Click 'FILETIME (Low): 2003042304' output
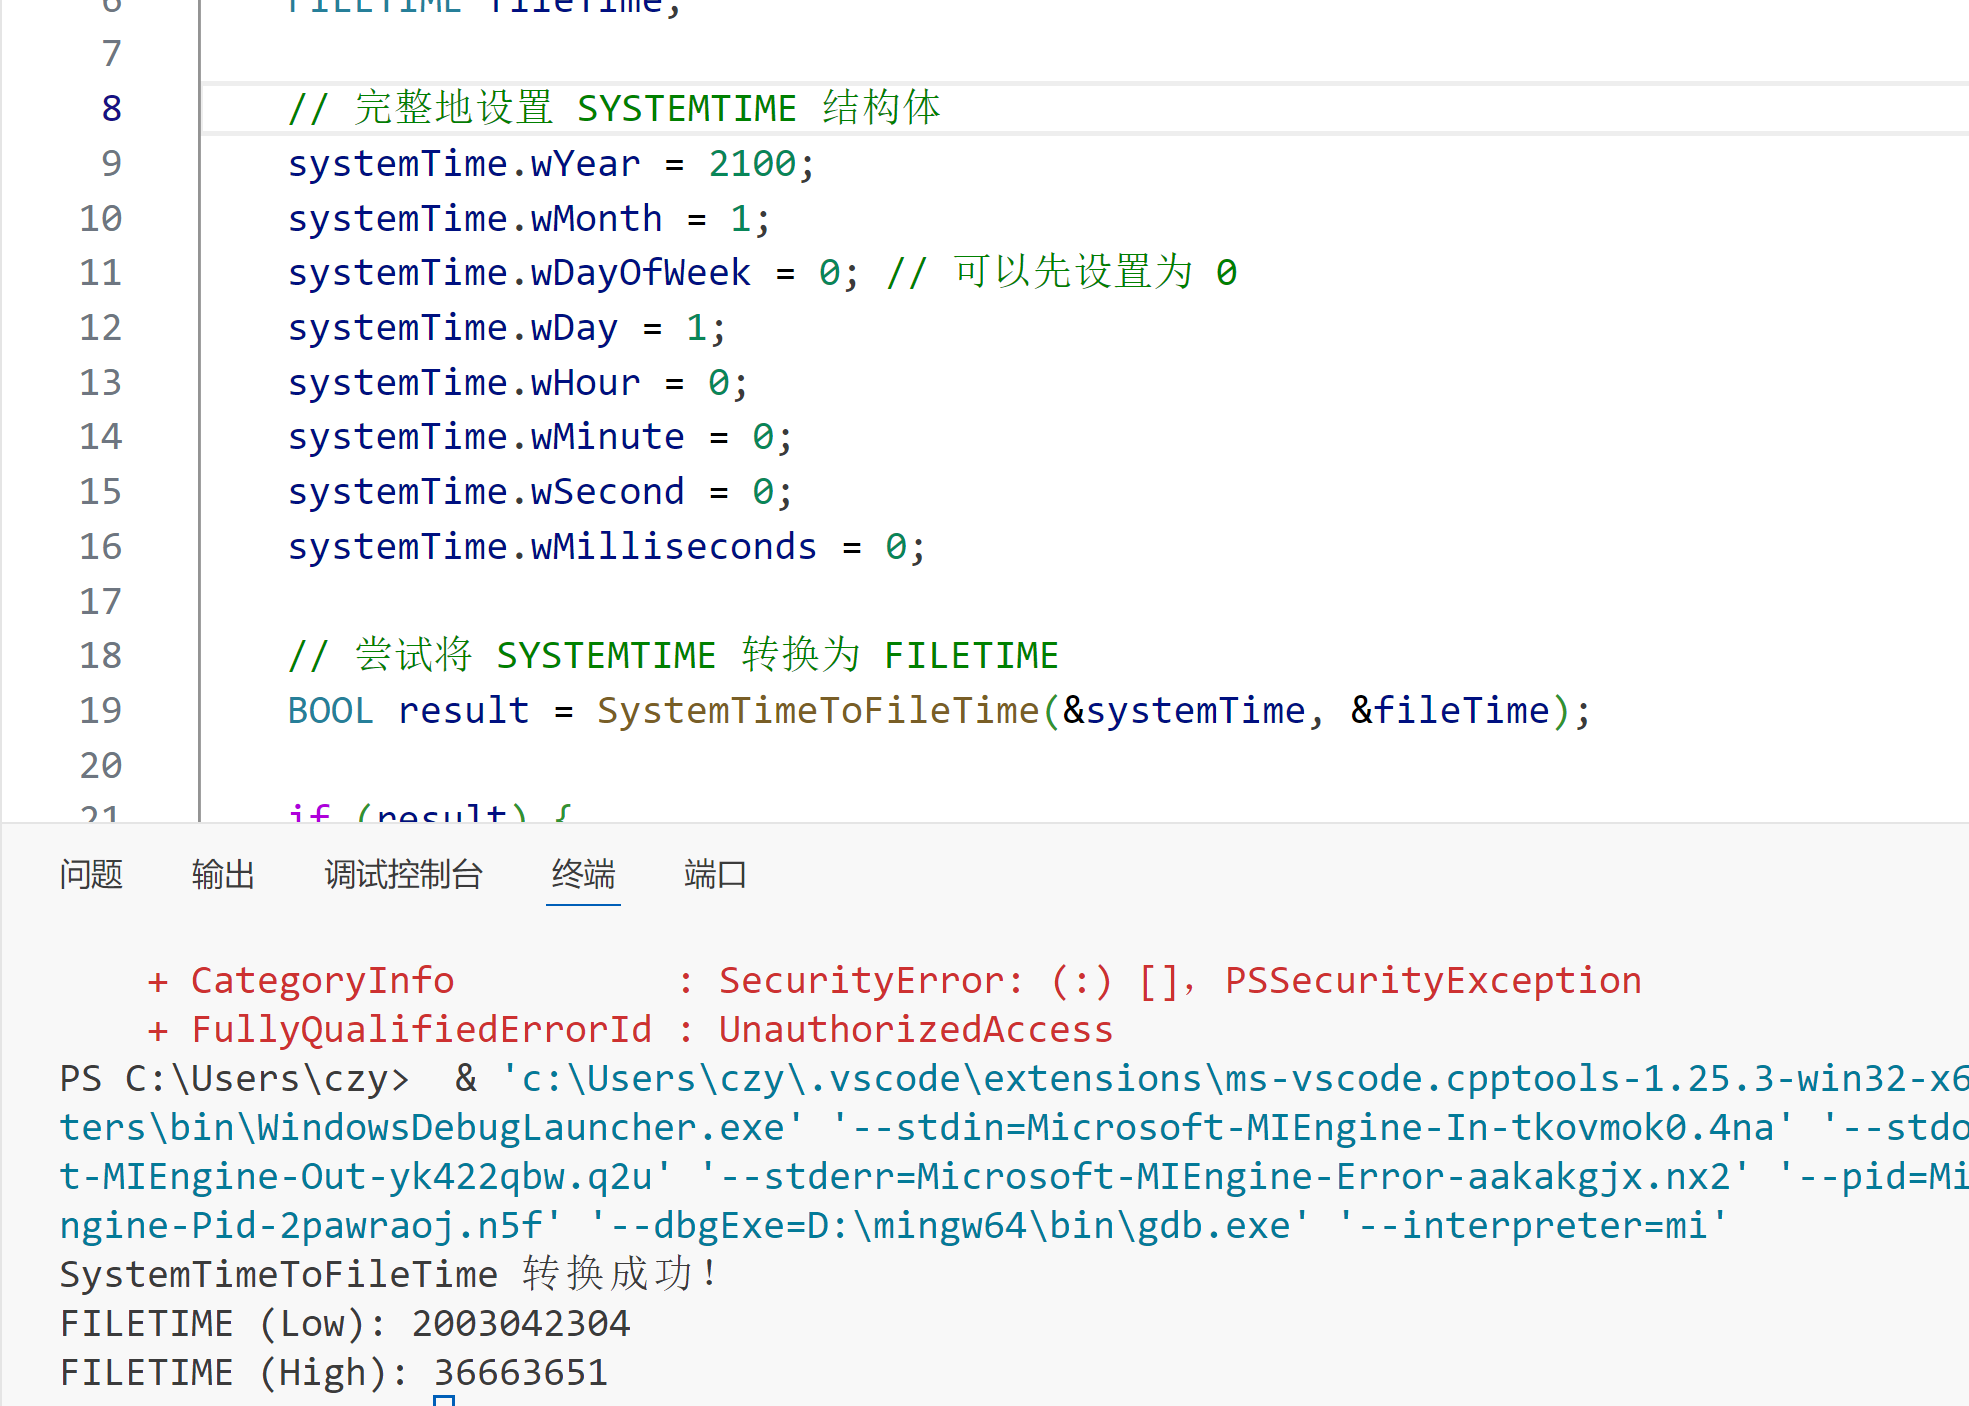This screenshot has width=1969, height=1406. [345, 1323]
